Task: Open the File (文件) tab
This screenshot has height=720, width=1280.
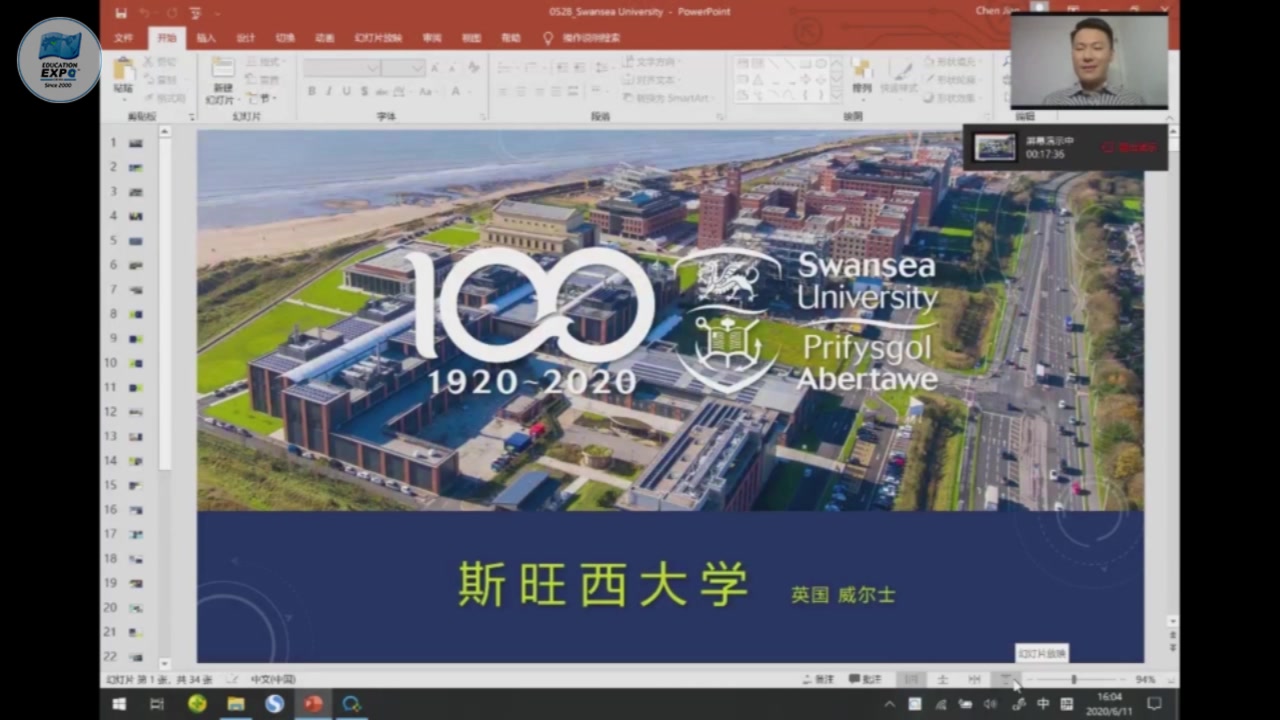Action: pos(123,38)
